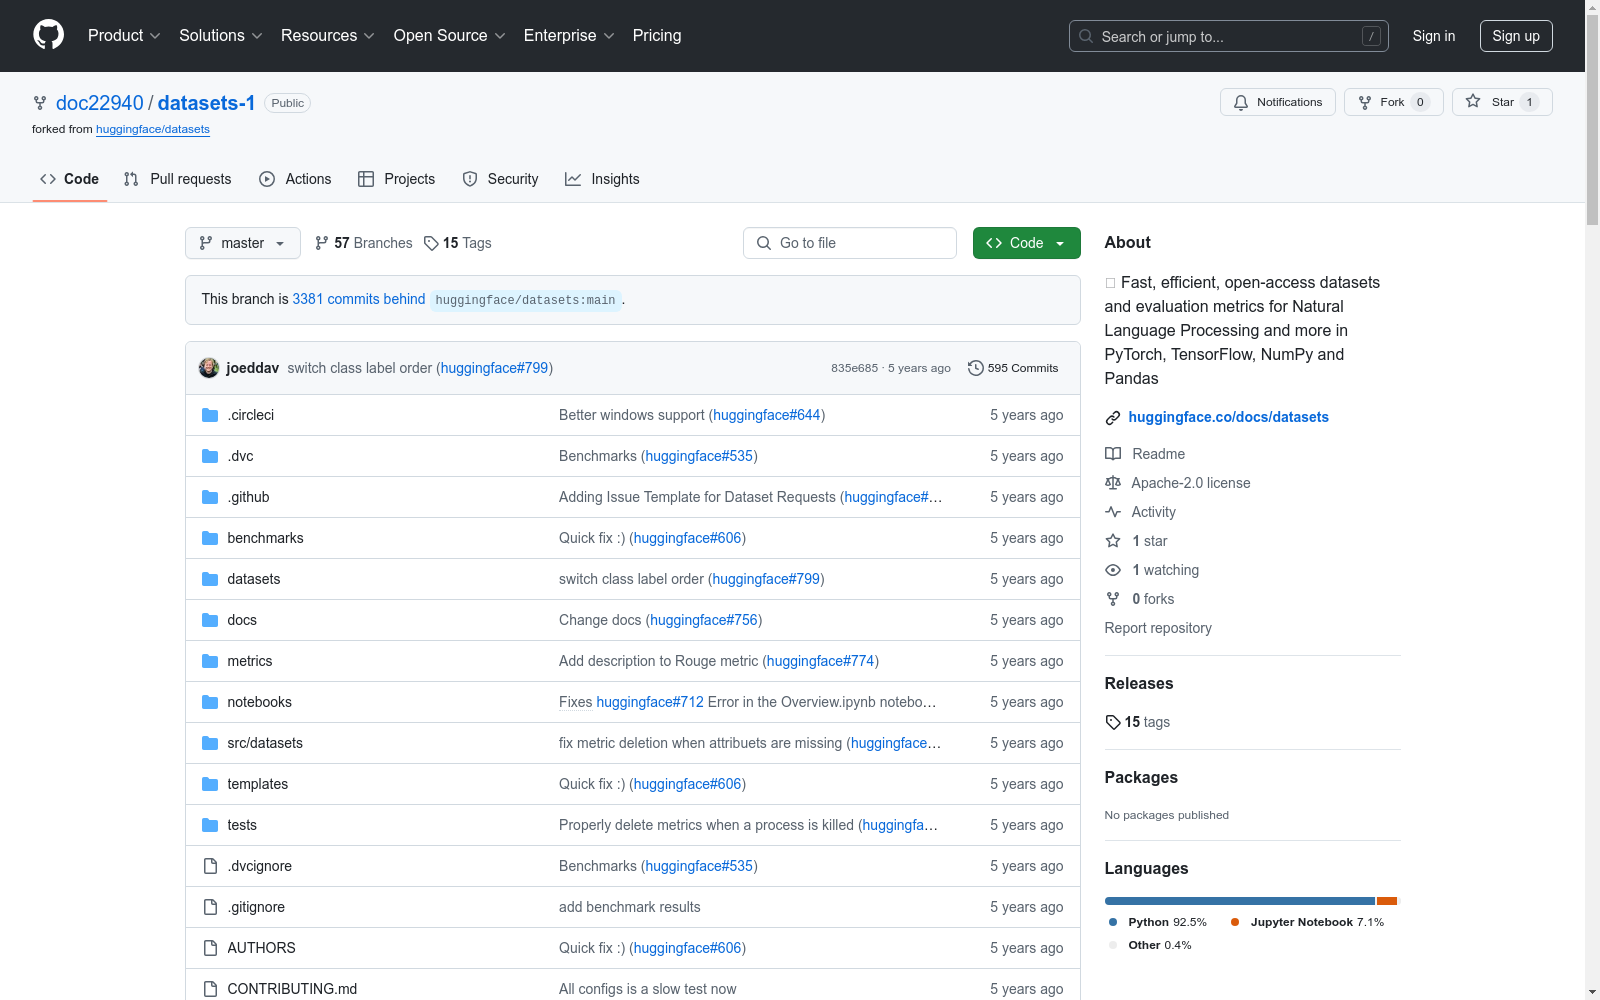Click the notebooks folder icon

(x=210, y=702)
